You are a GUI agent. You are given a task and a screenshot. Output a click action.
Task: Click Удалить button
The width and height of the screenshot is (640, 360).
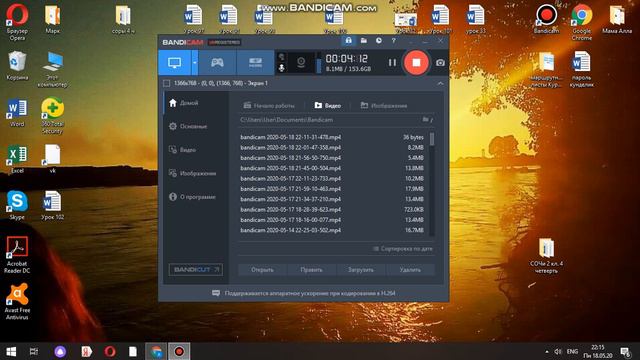(410, 270)
